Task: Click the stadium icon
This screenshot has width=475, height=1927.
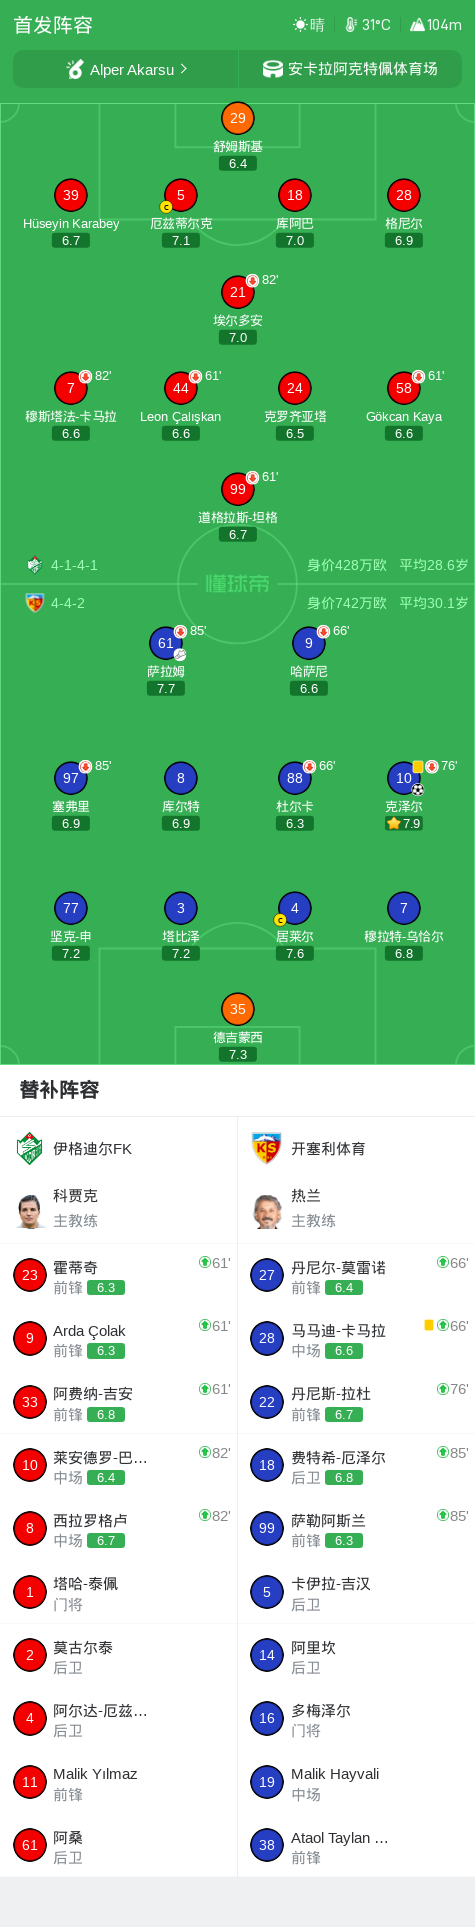Action: click(x=272, y=69)
